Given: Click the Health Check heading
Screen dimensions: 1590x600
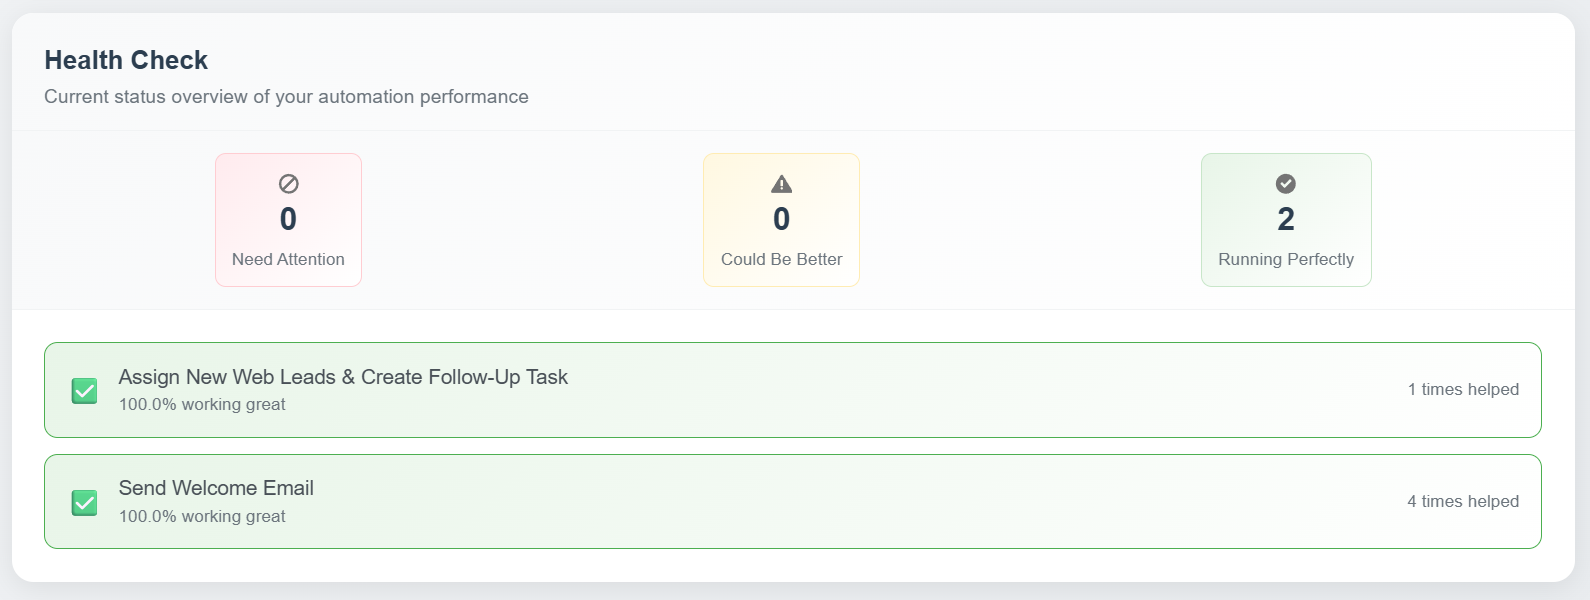Looking at the screenshot, I should click(125, 60).
